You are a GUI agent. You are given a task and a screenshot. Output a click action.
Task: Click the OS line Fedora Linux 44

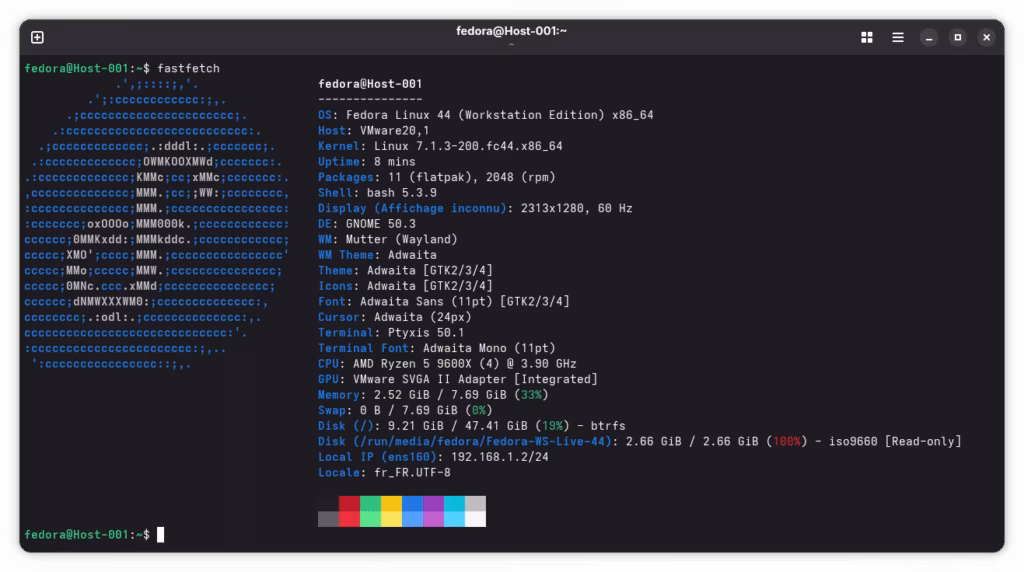tap(485, 115)
